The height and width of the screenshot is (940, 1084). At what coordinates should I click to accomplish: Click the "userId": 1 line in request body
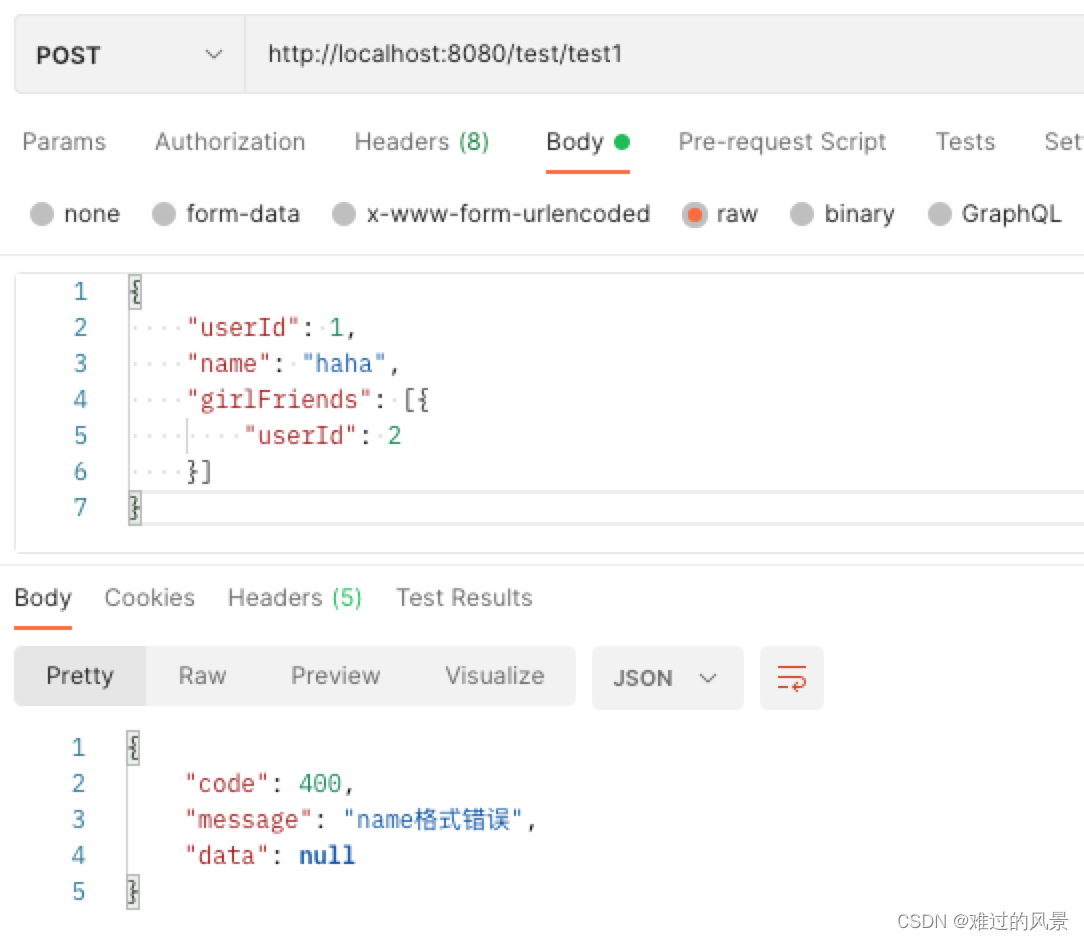(x=271, y=328)
